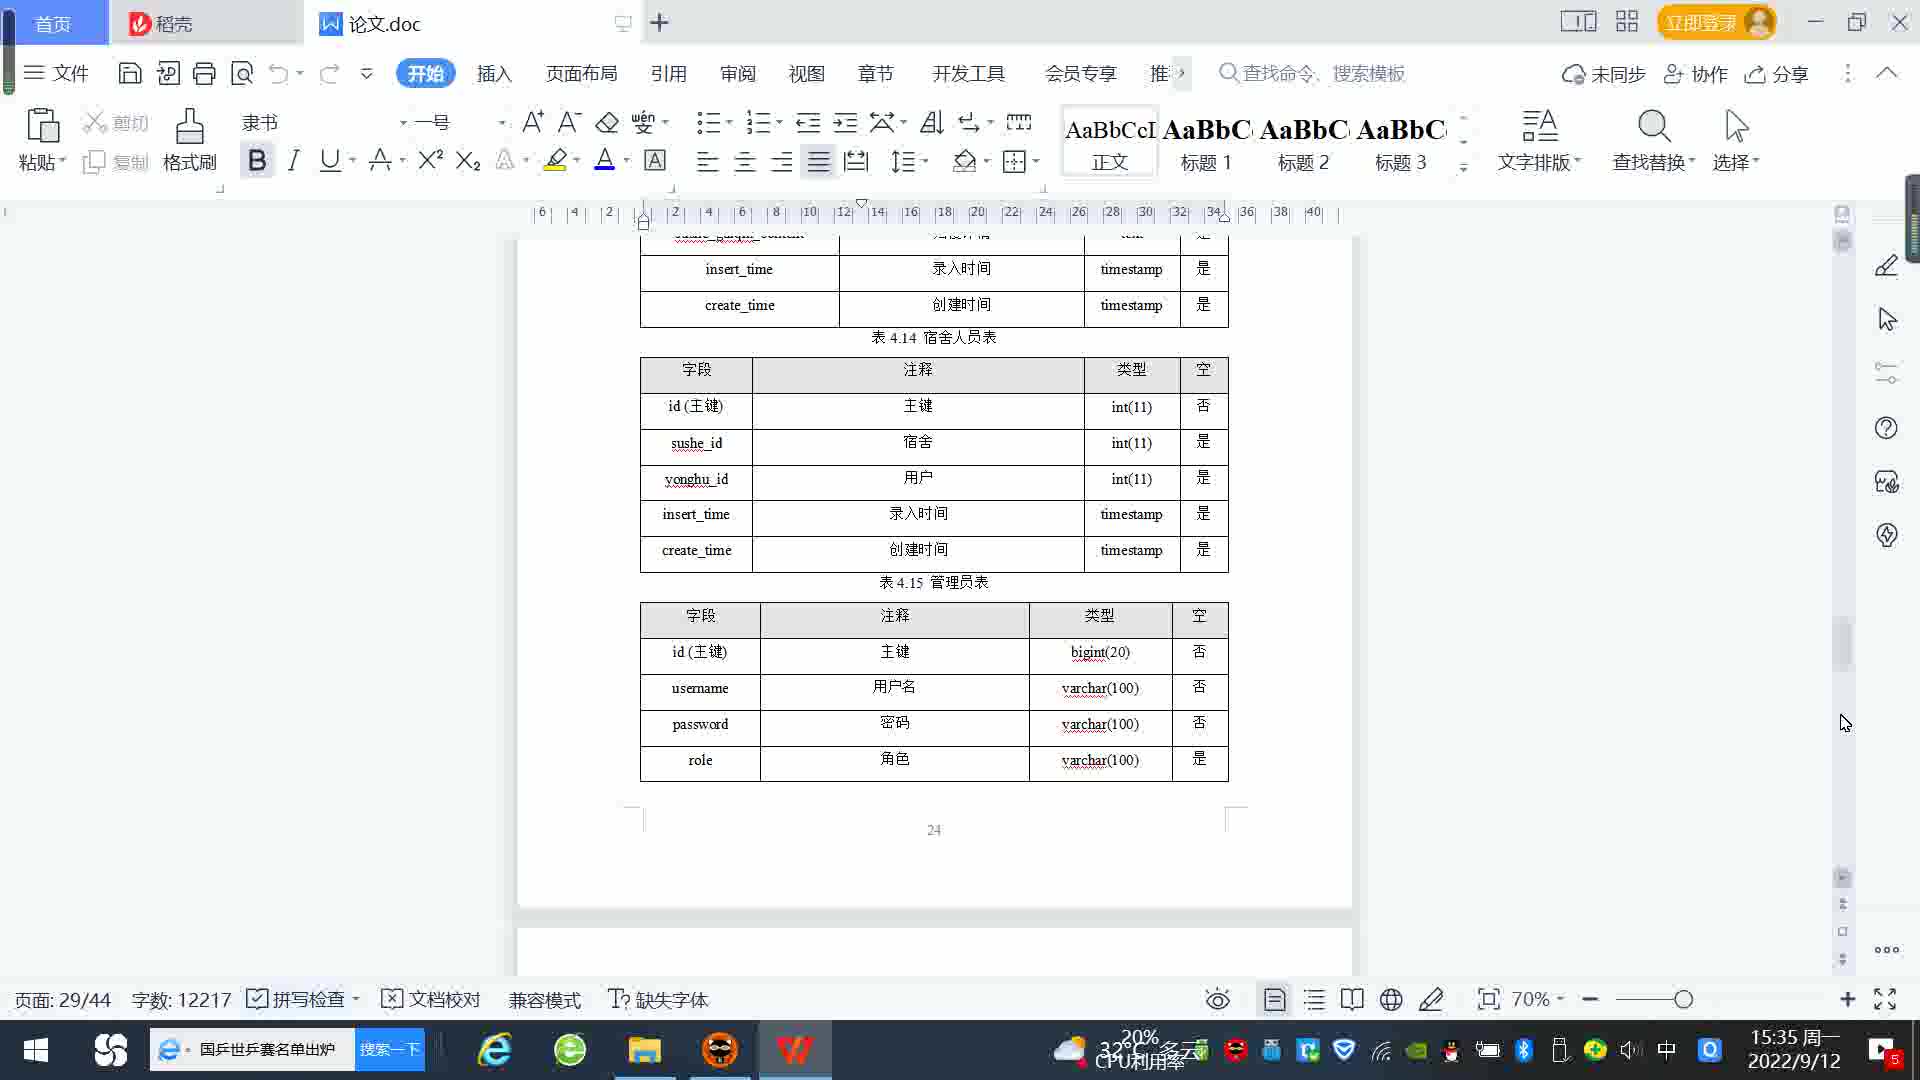This screenshot has height=1080, width=1920.
Task: Toggle italic formatting
Action: pos(293,160)
